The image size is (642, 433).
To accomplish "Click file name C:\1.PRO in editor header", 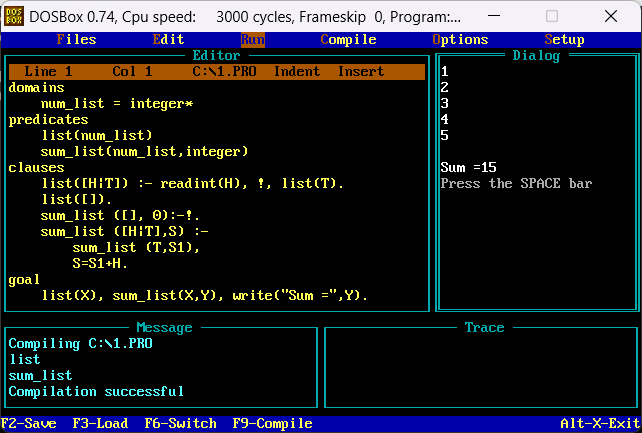I will tap(224, 72).
